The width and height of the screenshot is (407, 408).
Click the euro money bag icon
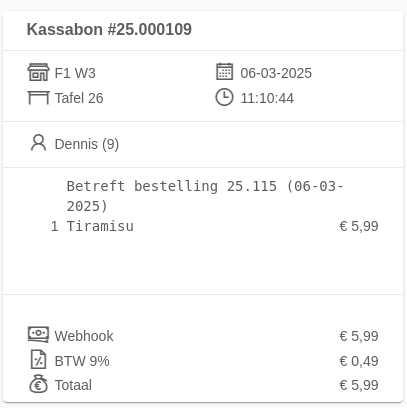coord(39,384)
